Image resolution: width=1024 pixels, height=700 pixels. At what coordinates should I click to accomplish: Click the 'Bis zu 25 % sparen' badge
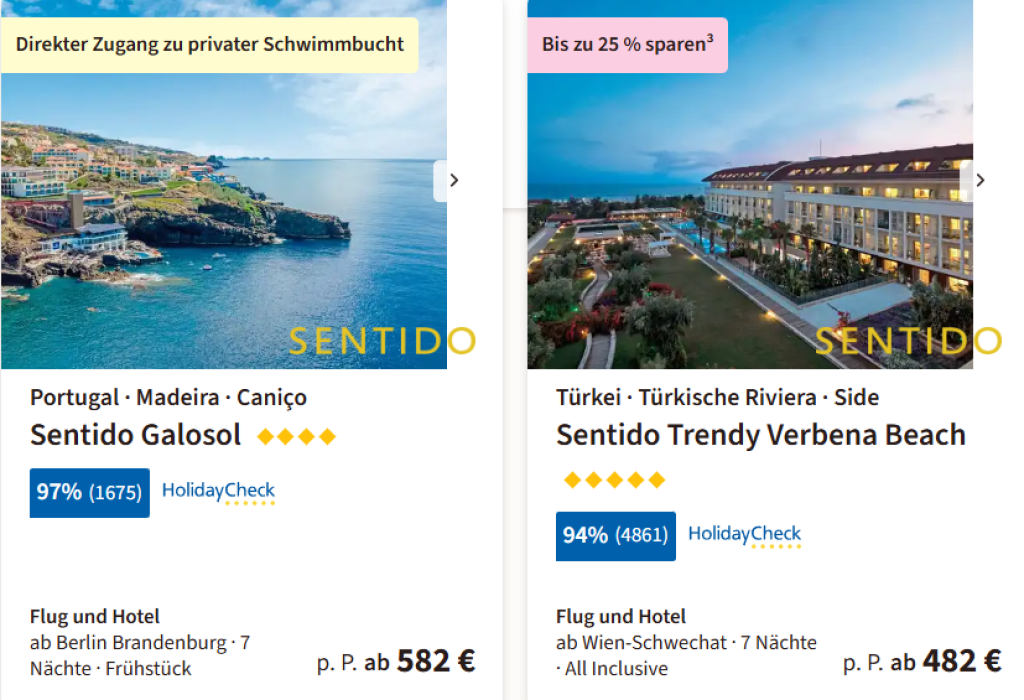coord(627,45)
